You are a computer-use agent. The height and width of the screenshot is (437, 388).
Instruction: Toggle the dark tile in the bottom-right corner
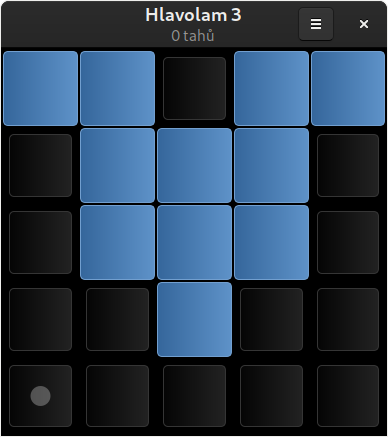[348, 396]
